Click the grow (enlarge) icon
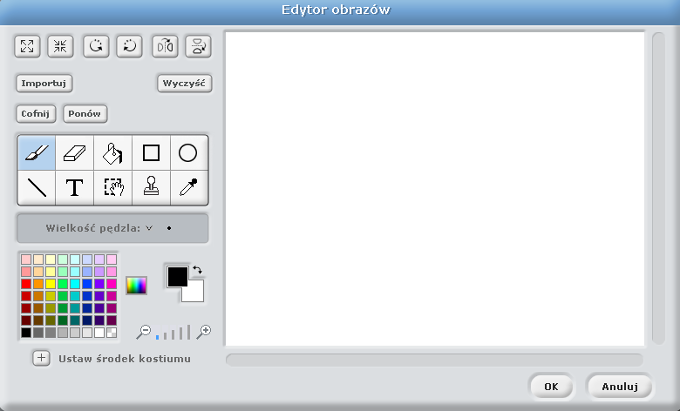Image resolution: width=680 pixels, height=411 pixels. [x=27, y=46]
